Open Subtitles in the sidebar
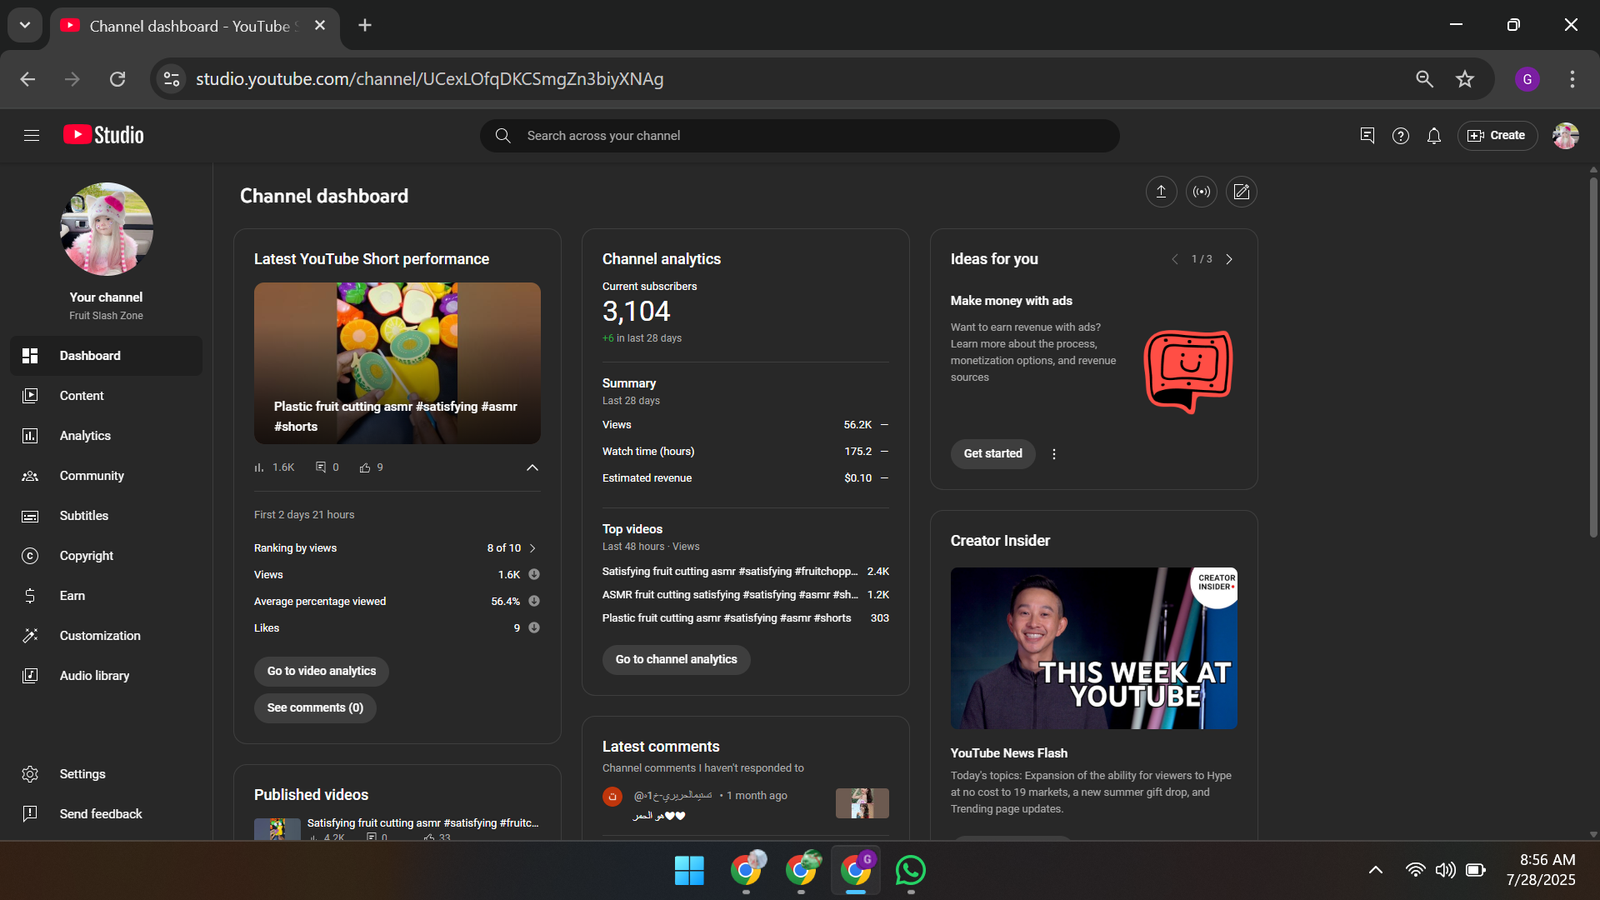 click(106, 516)
